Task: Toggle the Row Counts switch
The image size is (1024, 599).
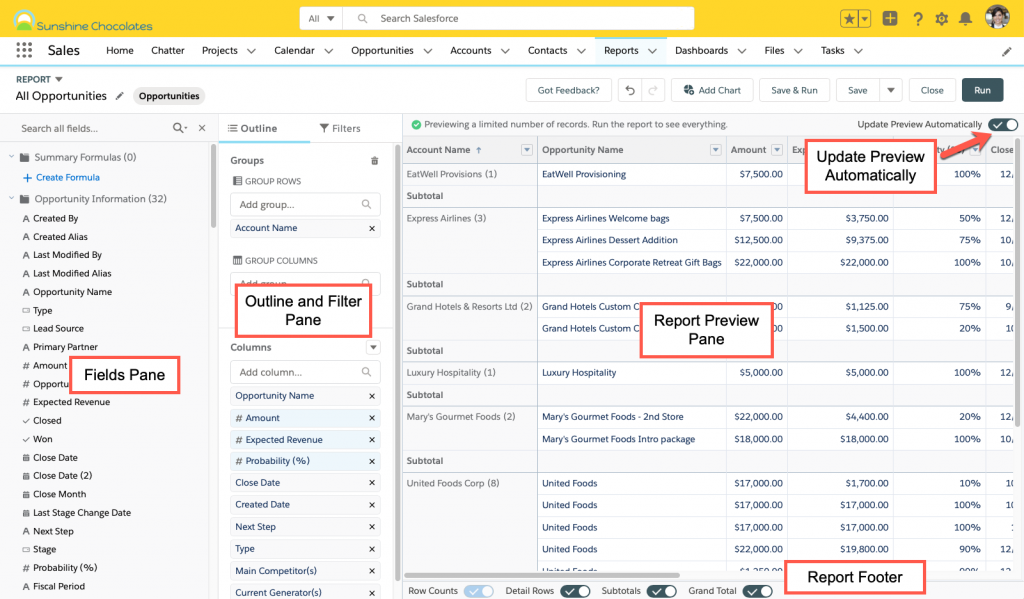Action: pos(479,591)
